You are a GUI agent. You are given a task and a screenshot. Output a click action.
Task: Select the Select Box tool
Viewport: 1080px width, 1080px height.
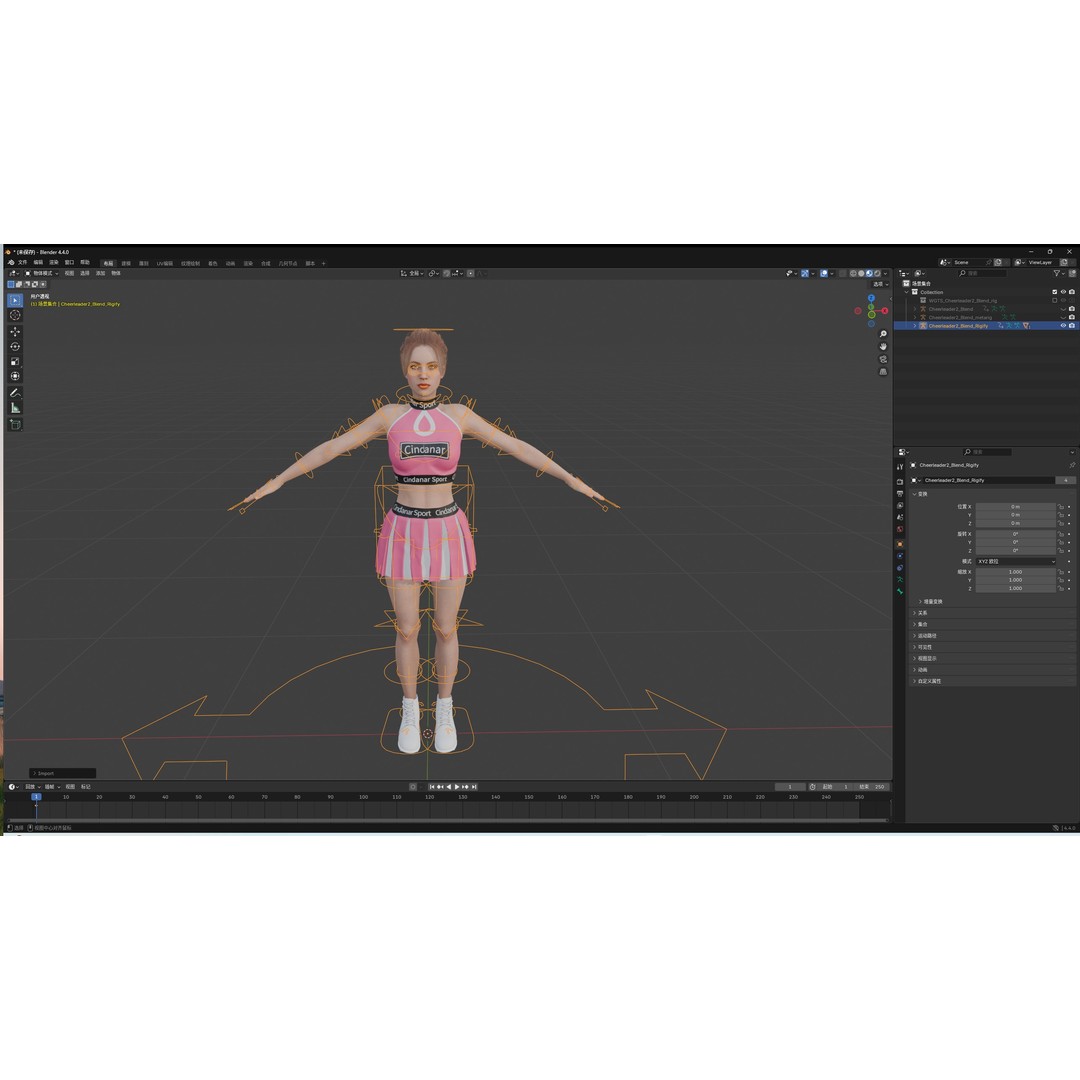[x=15, y=300]
